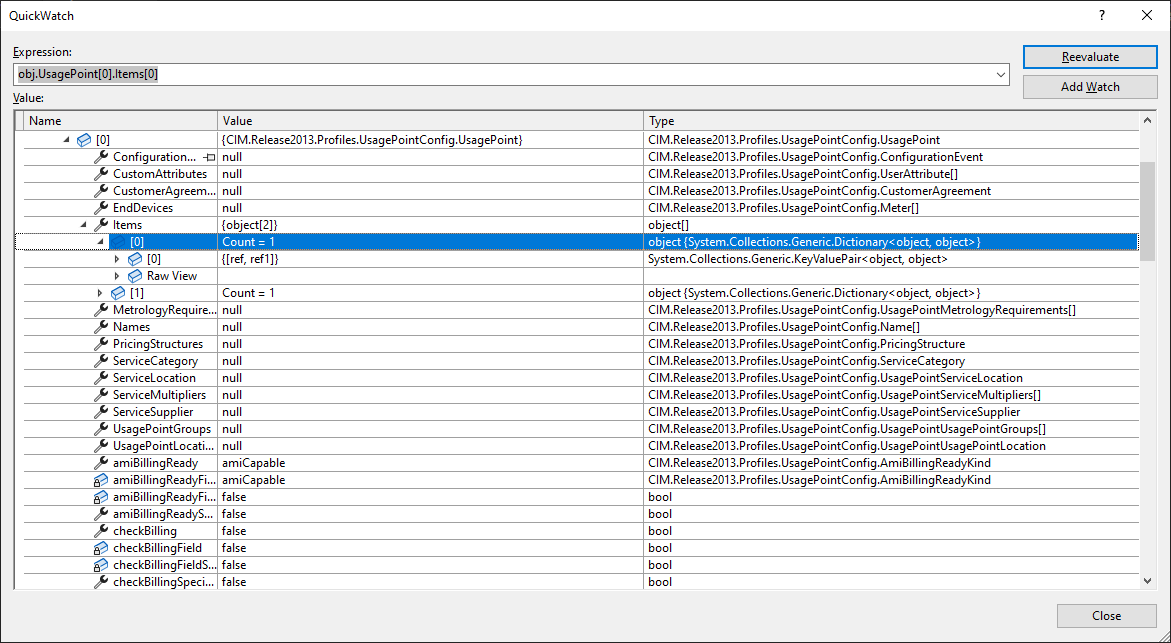The image size is (1171, 643).
Task: Click the object icon next to the root [0] node
Action: [x=84, y=140]
